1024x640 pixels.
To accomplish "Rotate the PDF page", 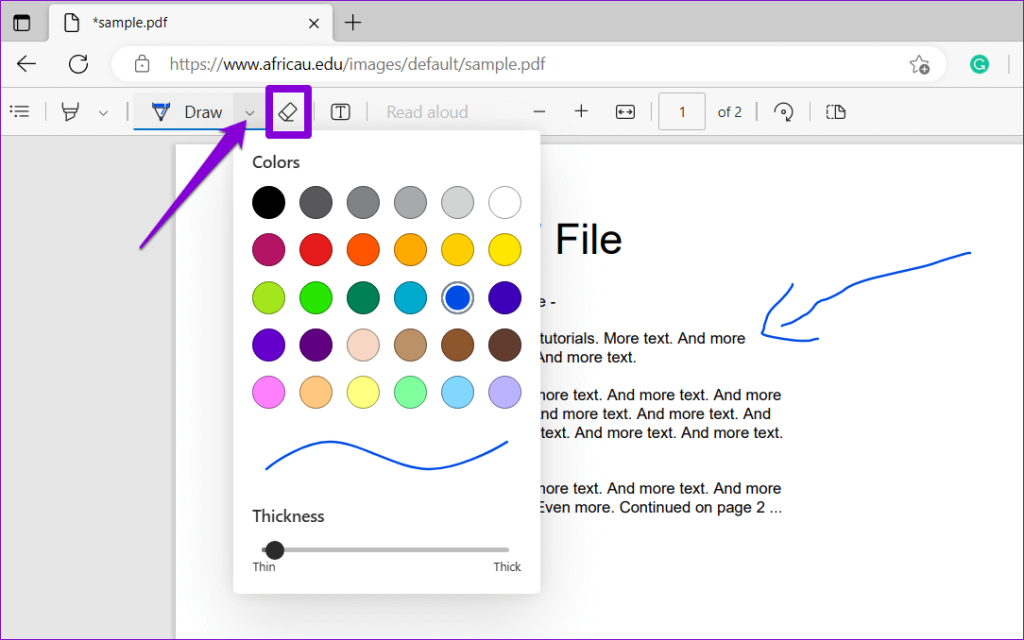I will click(x=784, y=111).
